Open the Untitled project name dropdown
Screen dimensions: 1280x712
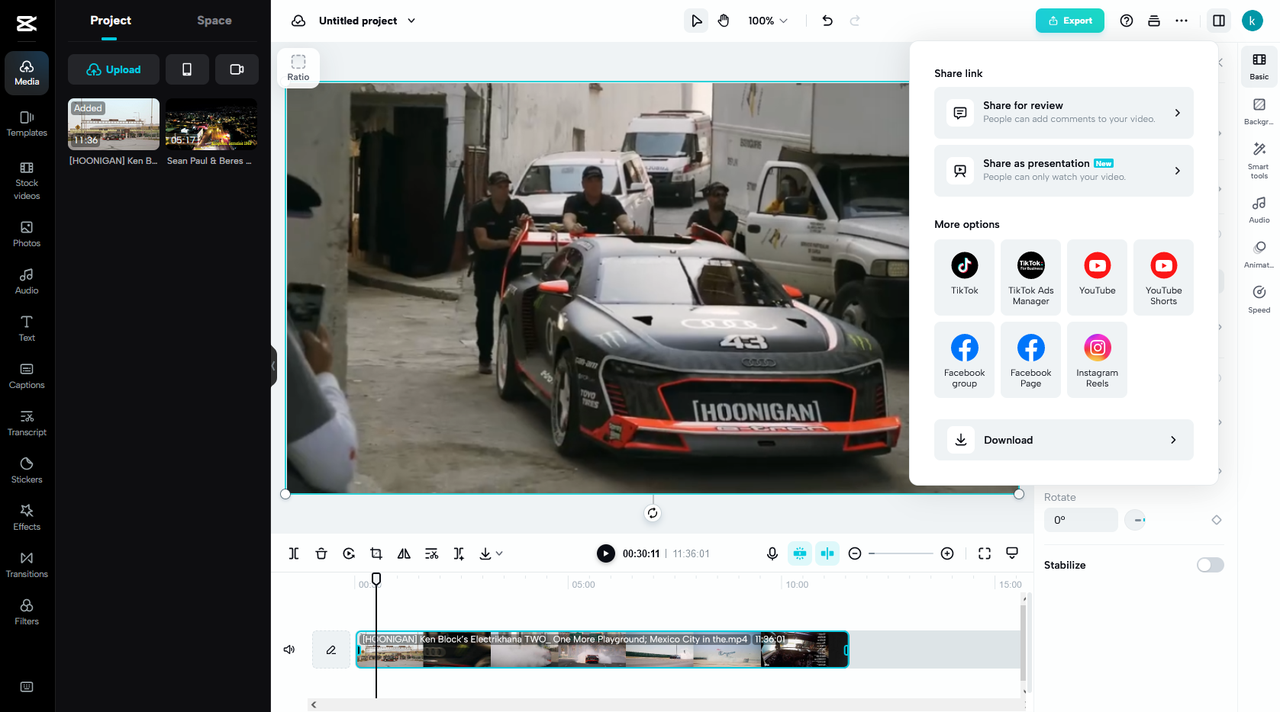point(367,20)
